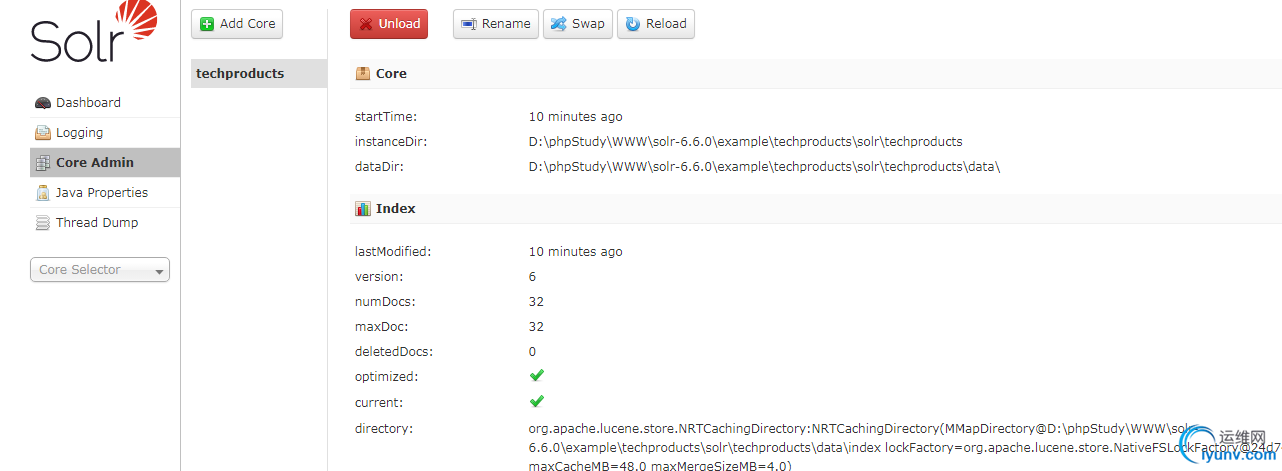Screen dimensions: 1282x471
Task: Click the dataDir path ending in data\
Action: [x=765, y=167]
